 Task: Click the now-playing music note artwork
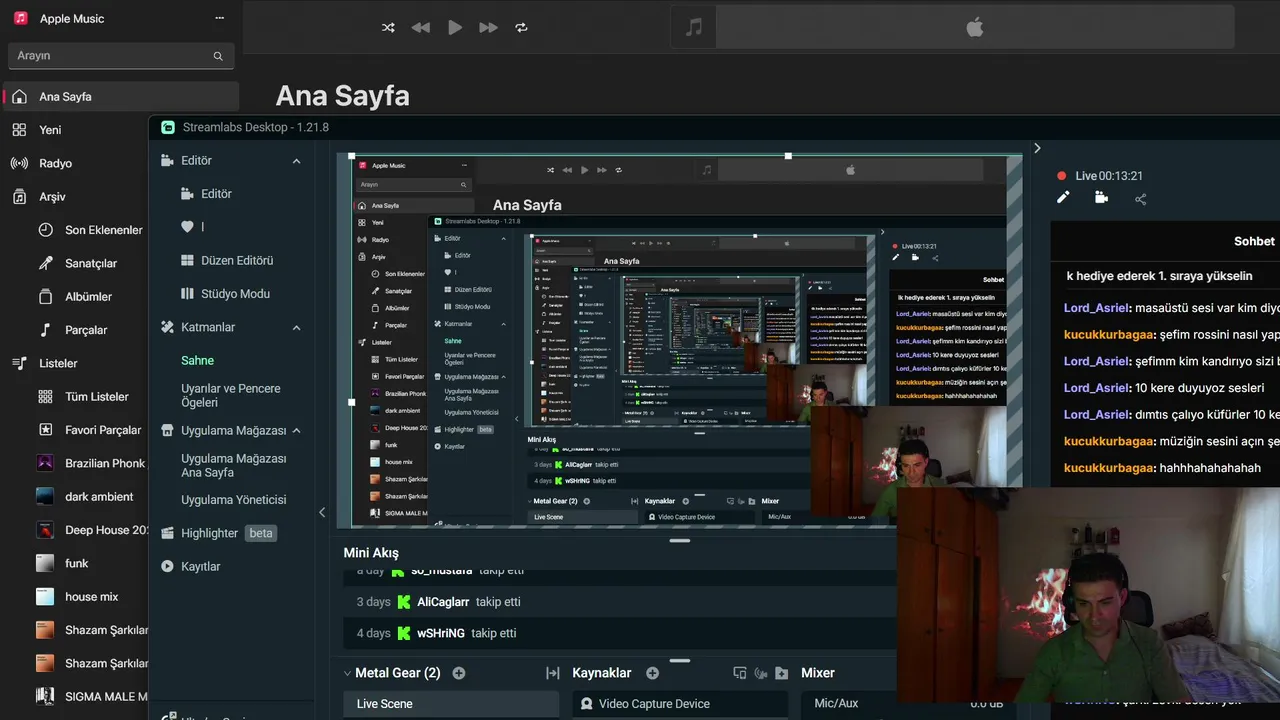click(693, 28)
